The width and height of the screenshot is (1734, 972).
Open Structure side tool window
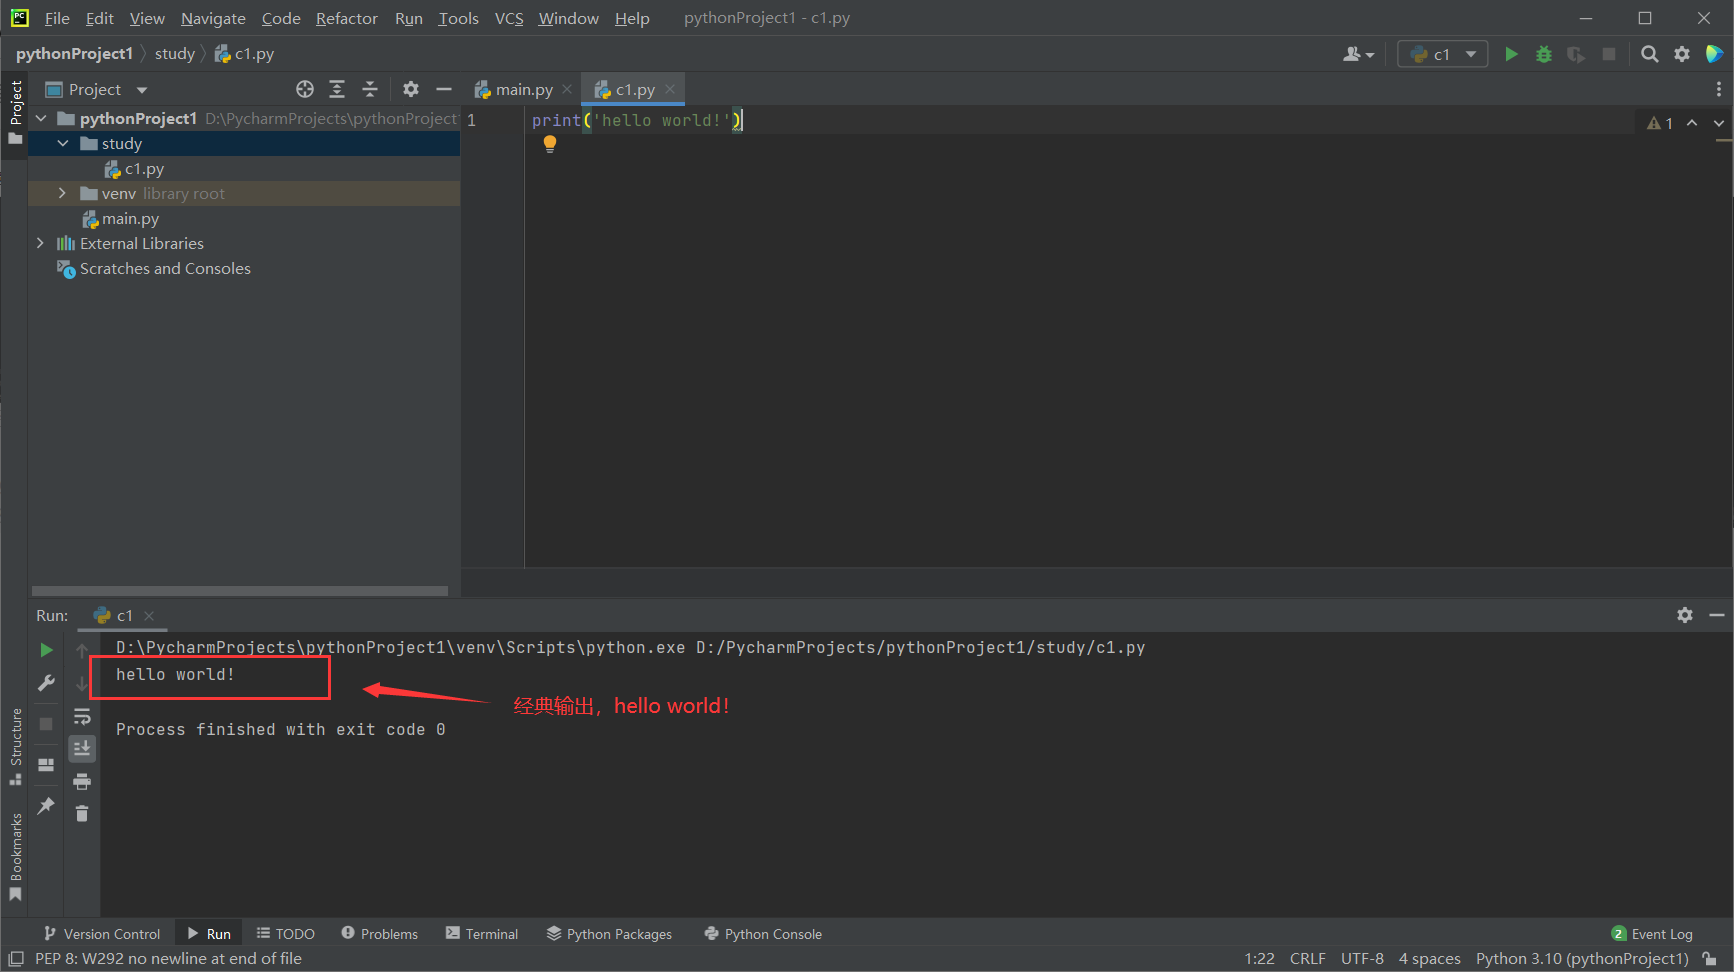(15, 746)
